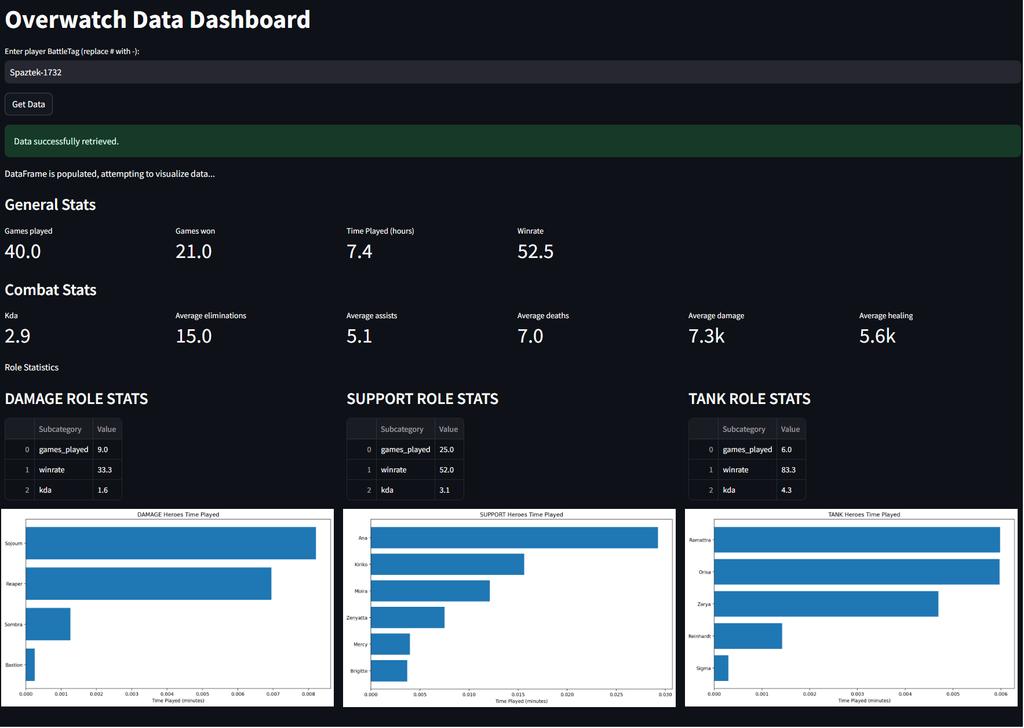Viewport: 1024px width, 728px height.
Task: Click the Games played value 40.0
Action: tap(23, 251)
